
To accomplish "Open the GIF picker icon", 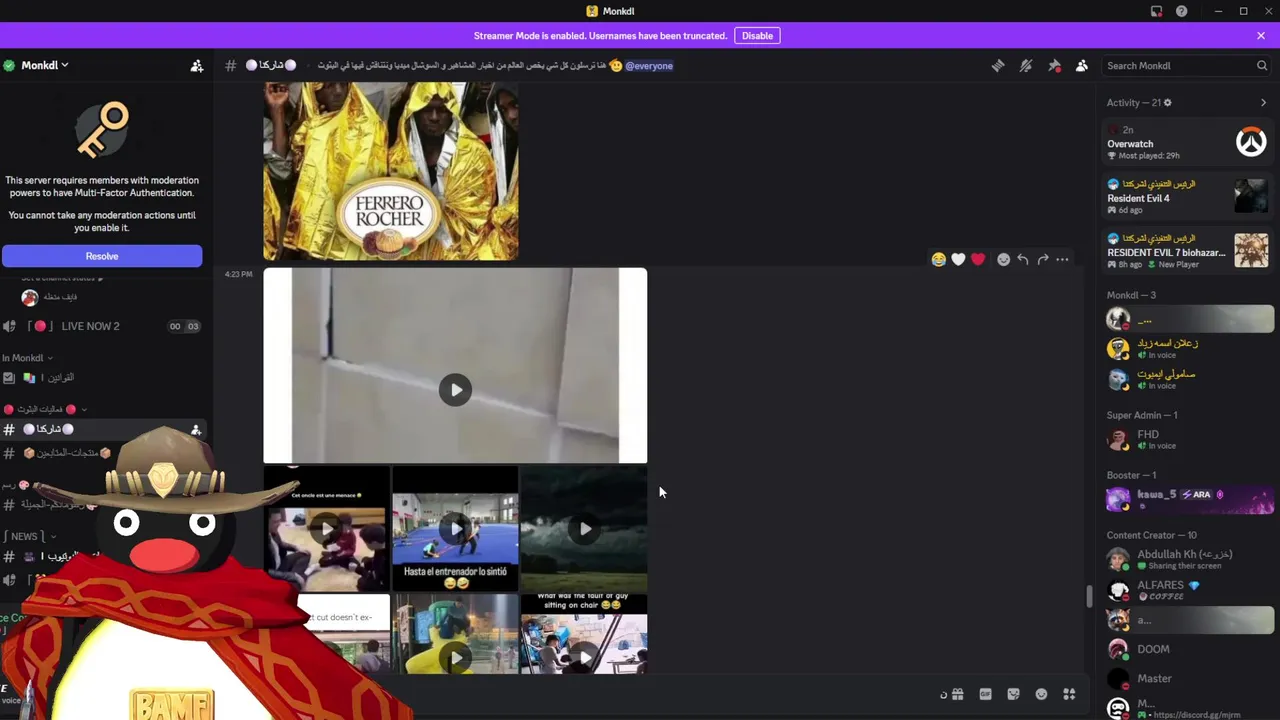I will tap(985, 694).
